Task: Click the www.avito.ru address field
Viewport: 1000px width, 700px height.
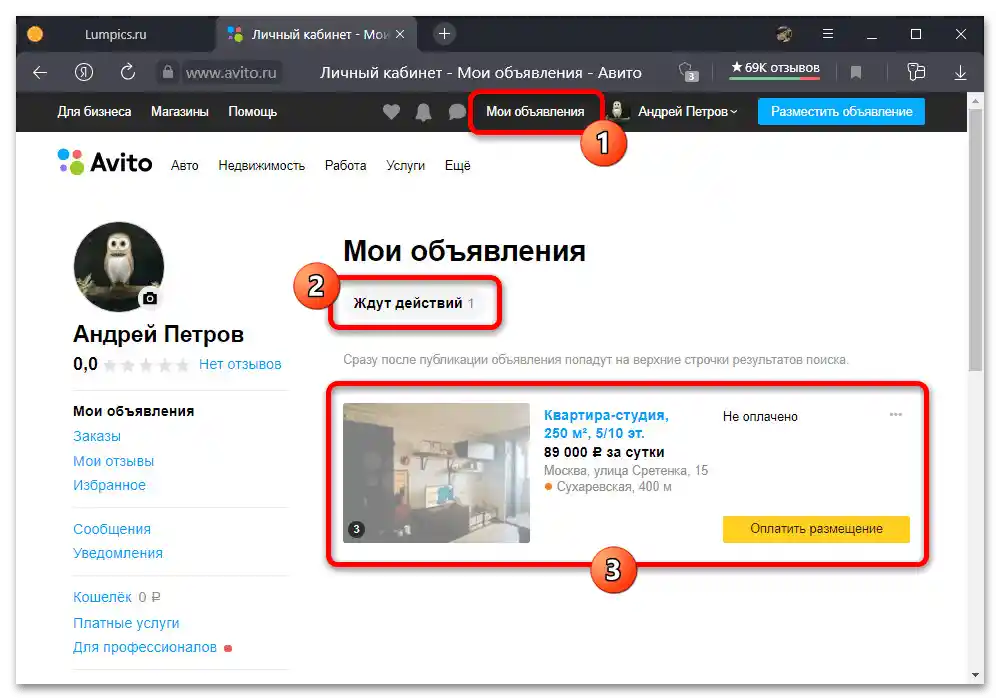Action: click(231, 73)
